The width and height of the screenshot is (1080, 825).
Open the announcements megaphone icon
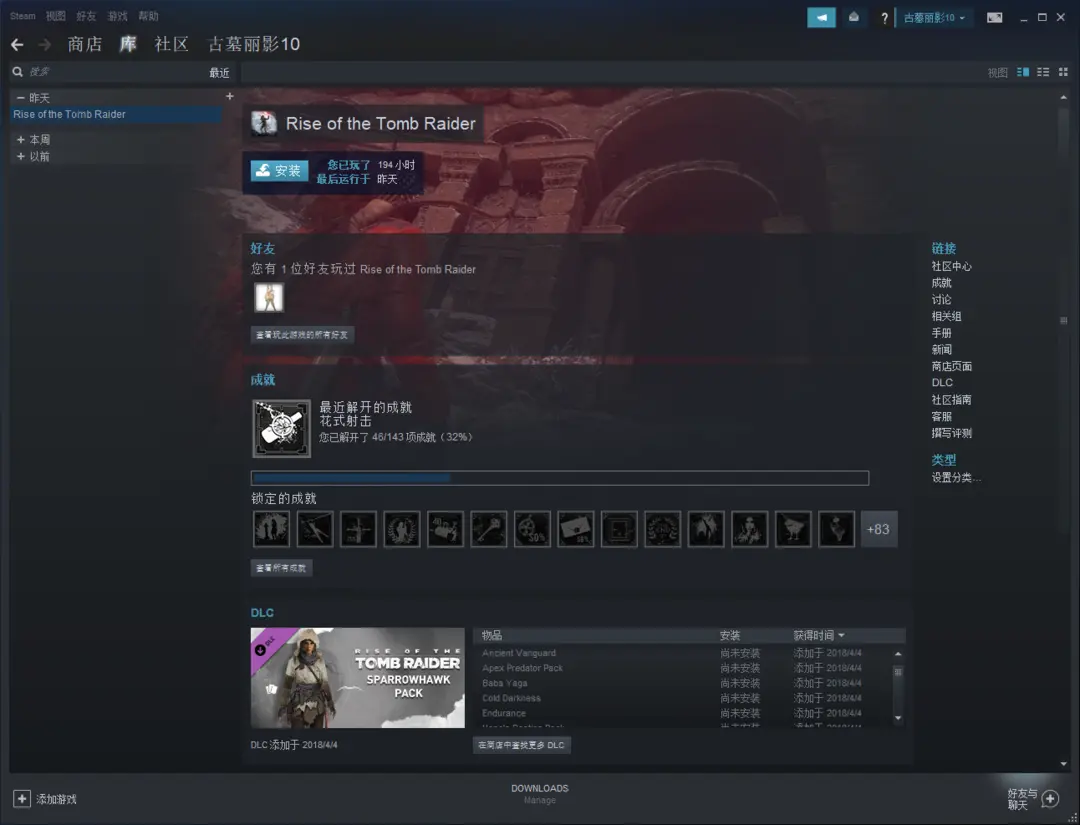tap(821, 18)
